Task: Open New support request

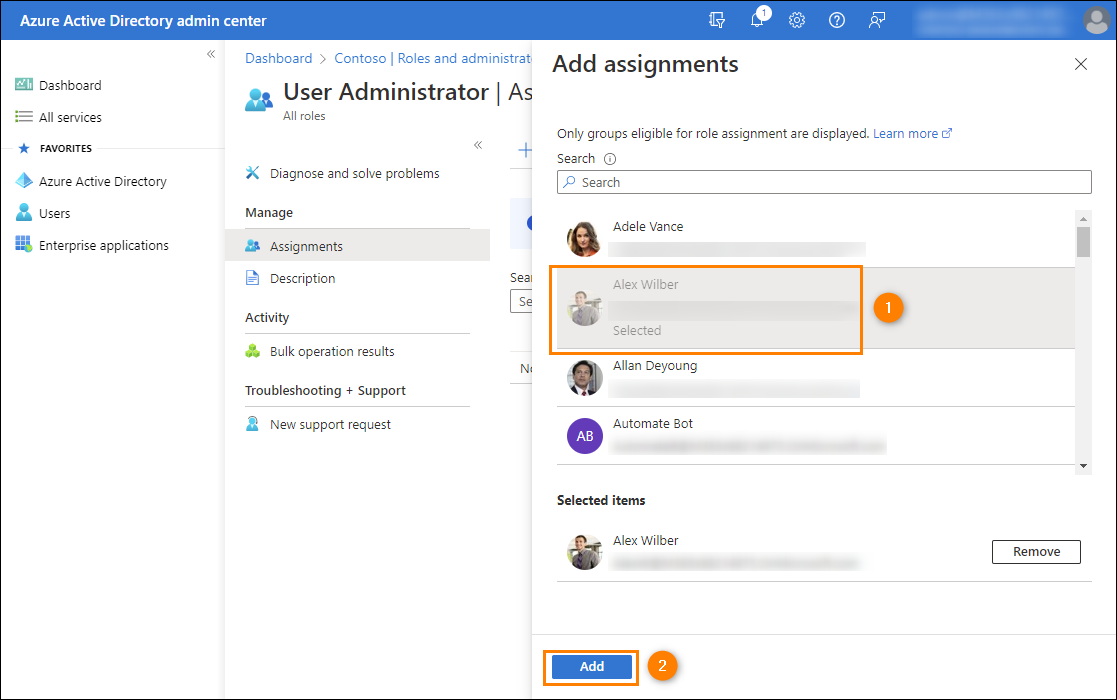Action: coord(330,424)
